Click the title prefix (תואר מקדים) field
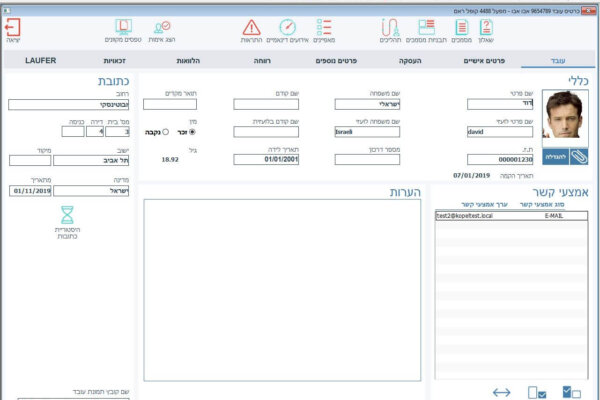This screenshot has height=400, width=600. tap(170, 104)
